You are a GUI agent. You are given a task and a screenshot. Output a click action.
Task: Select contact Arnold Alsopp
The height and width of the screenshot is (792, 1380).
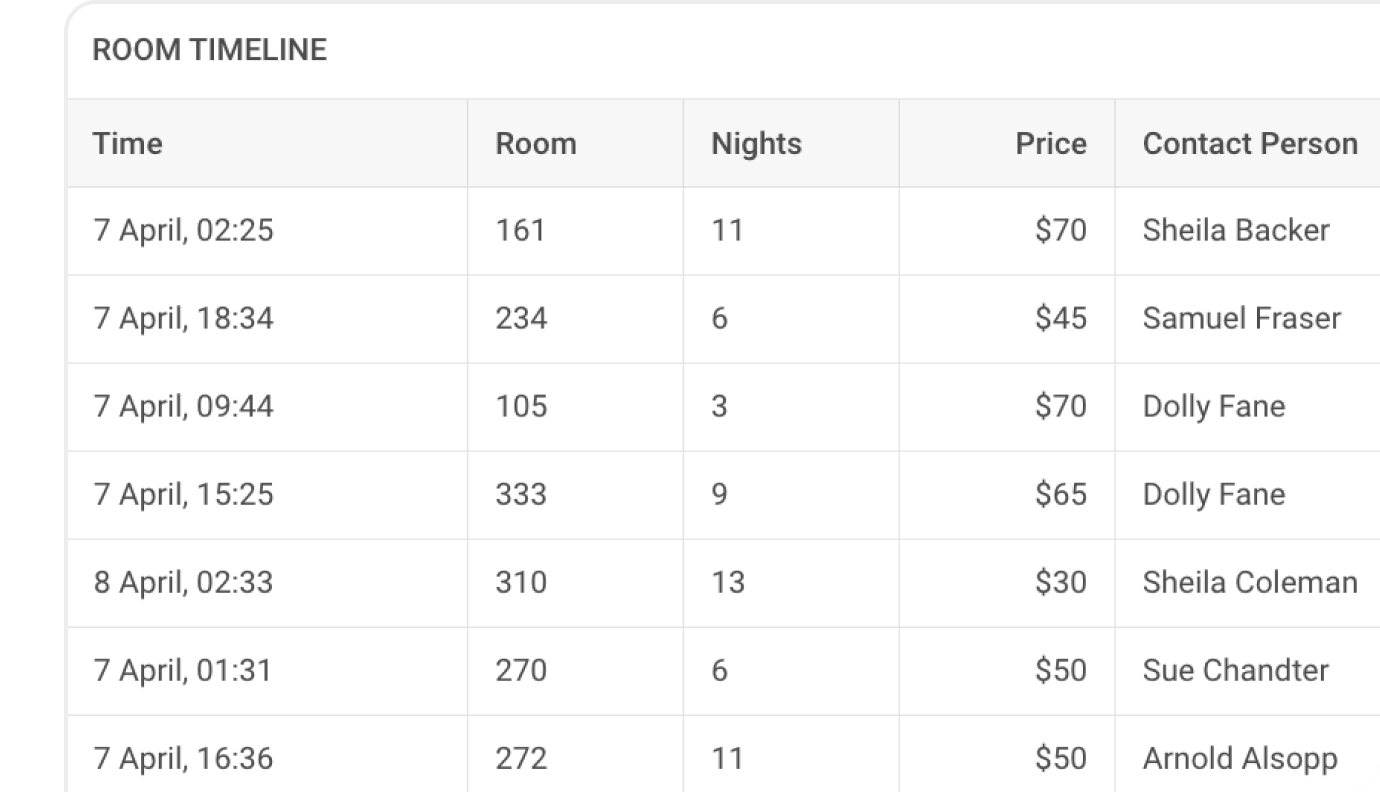1240,759
